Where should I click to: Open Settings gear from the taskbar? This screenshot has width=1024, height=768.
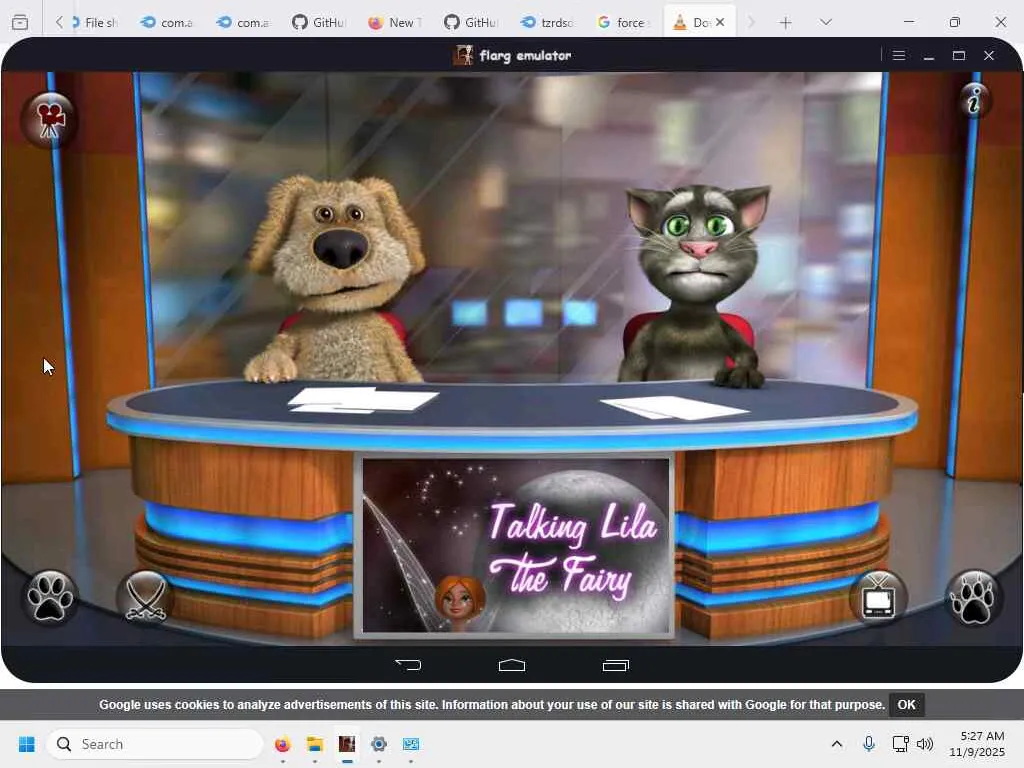(x=379, y=744)
